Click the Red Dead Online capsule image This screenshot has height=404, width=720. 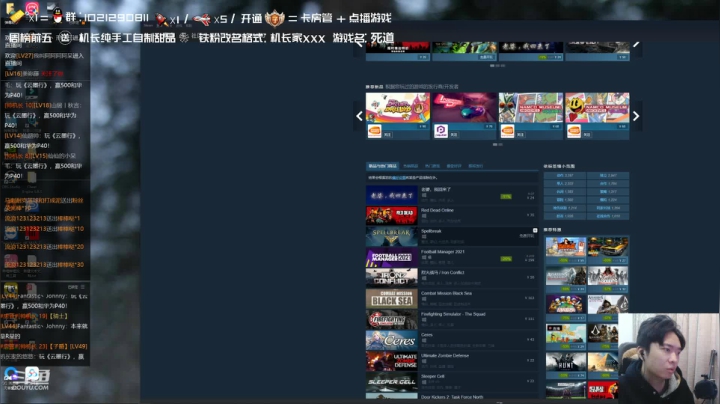tap(392, 215)
